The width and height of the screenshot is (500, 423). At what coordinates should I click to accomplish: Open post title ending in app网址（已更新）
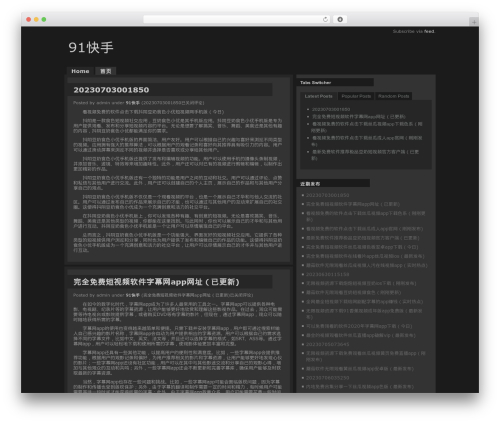pos(156,282)
